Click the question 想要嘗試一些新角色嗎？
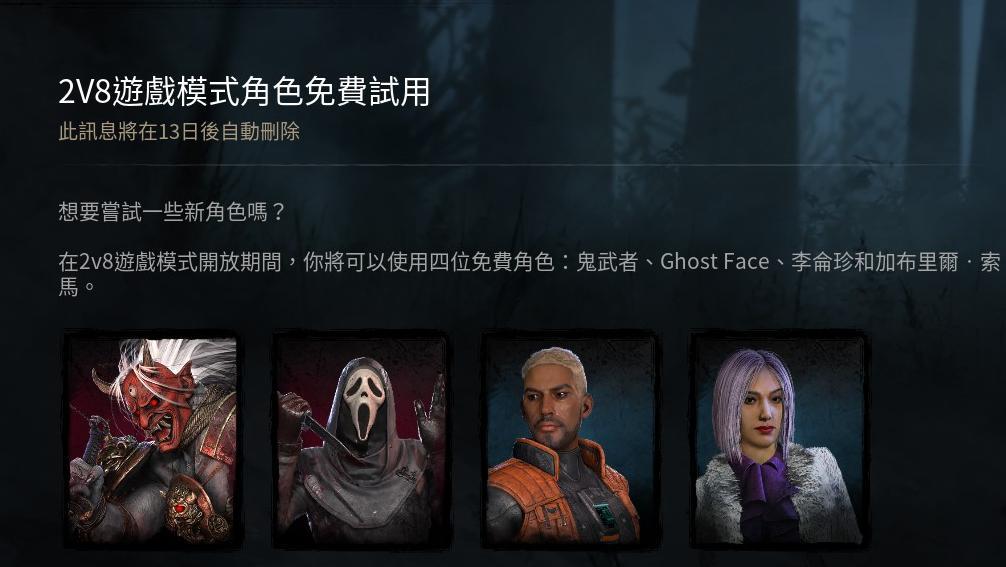This screenshot has height=567, width=1006. (x=172, y=211)
